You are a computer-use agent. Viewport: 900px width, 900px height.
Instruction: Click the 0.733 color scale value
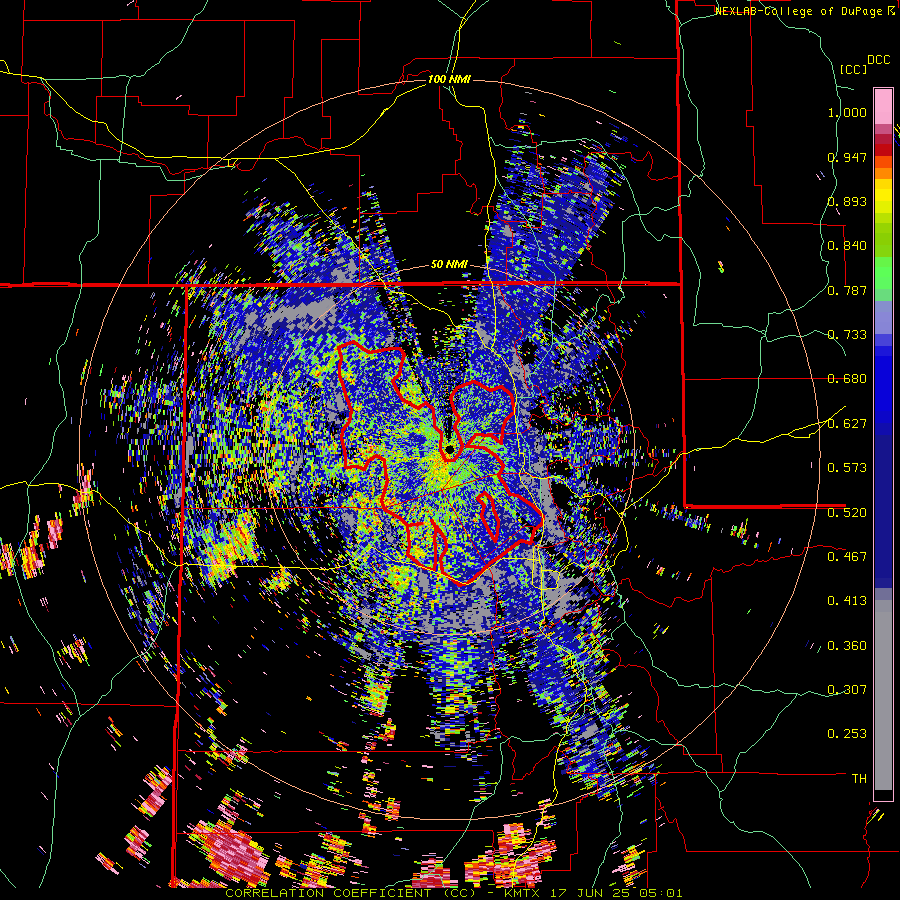[847, 335]
